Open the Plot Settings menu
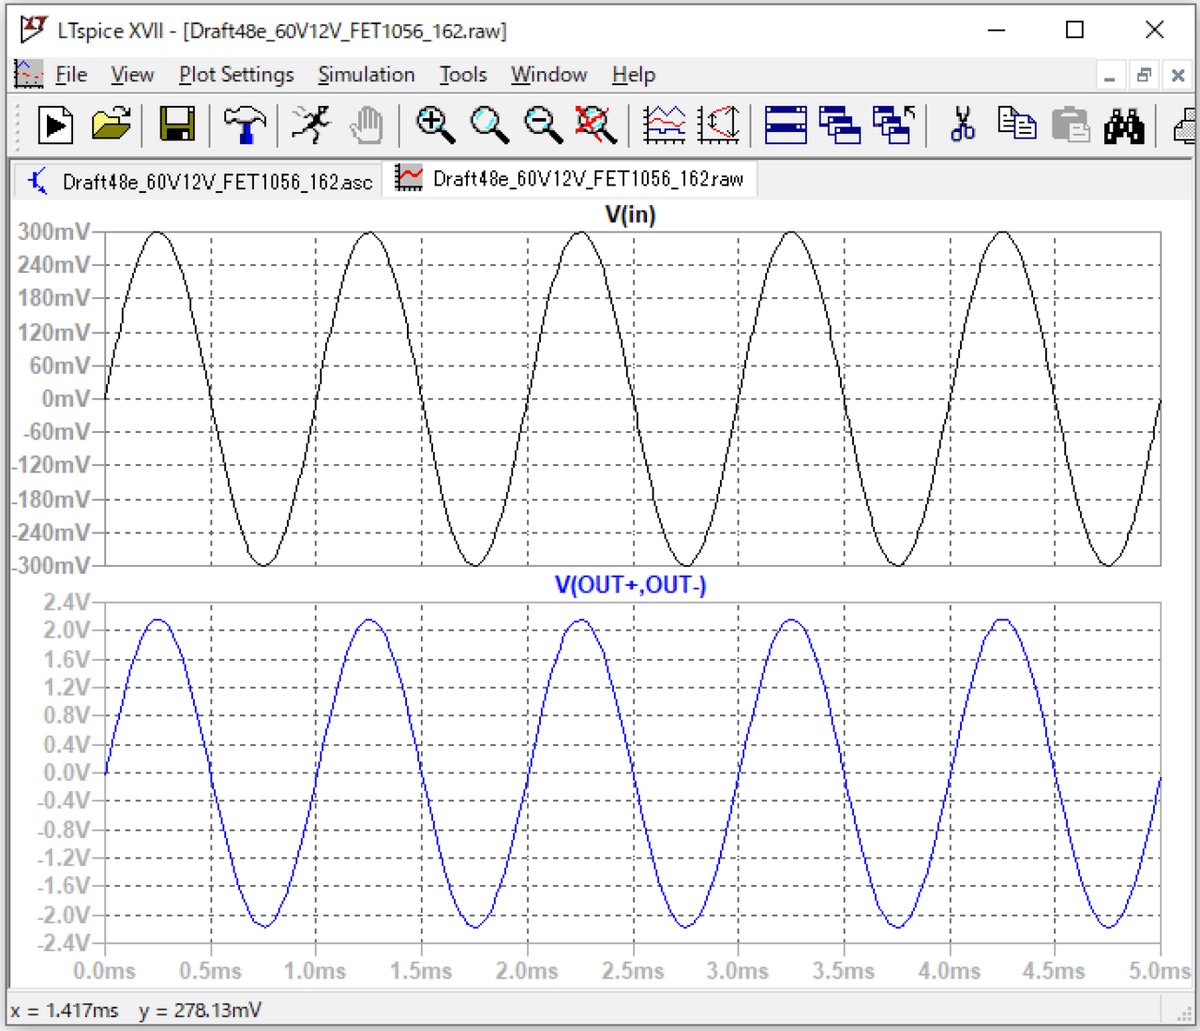 tap(236, 75)
